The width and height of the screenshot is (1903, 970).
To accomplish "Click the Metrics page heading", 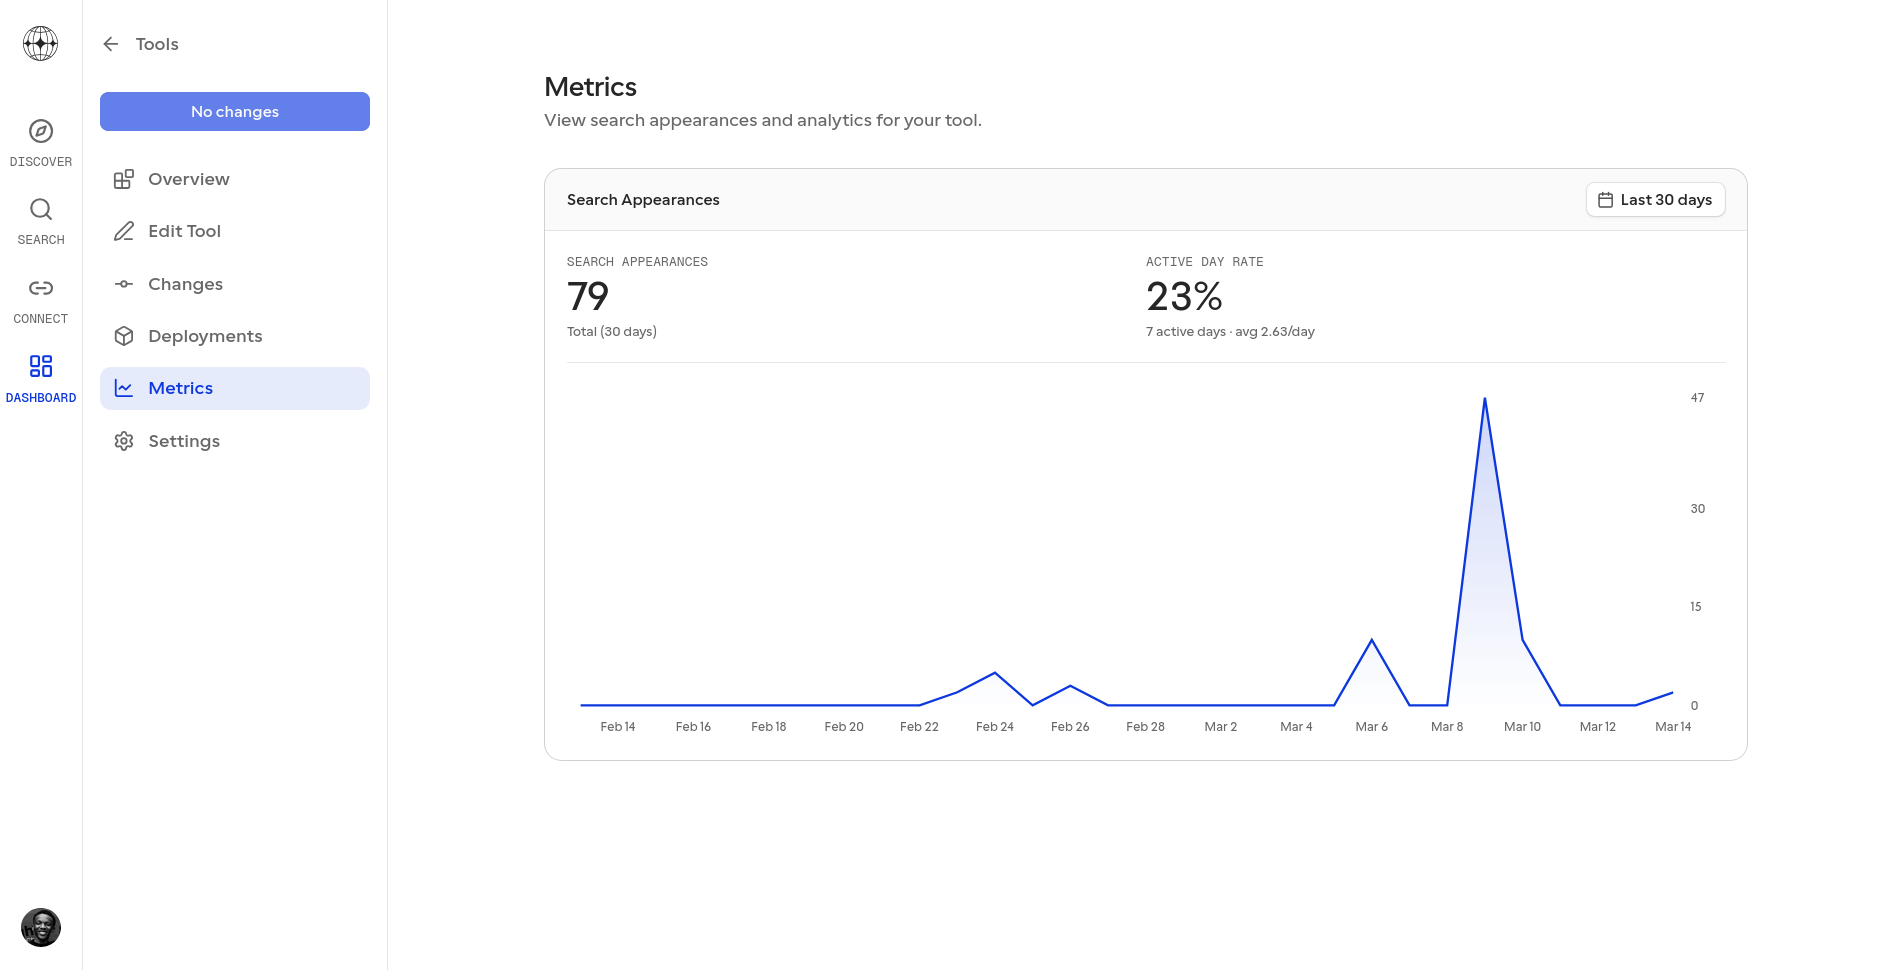I will tap(590, 87).
